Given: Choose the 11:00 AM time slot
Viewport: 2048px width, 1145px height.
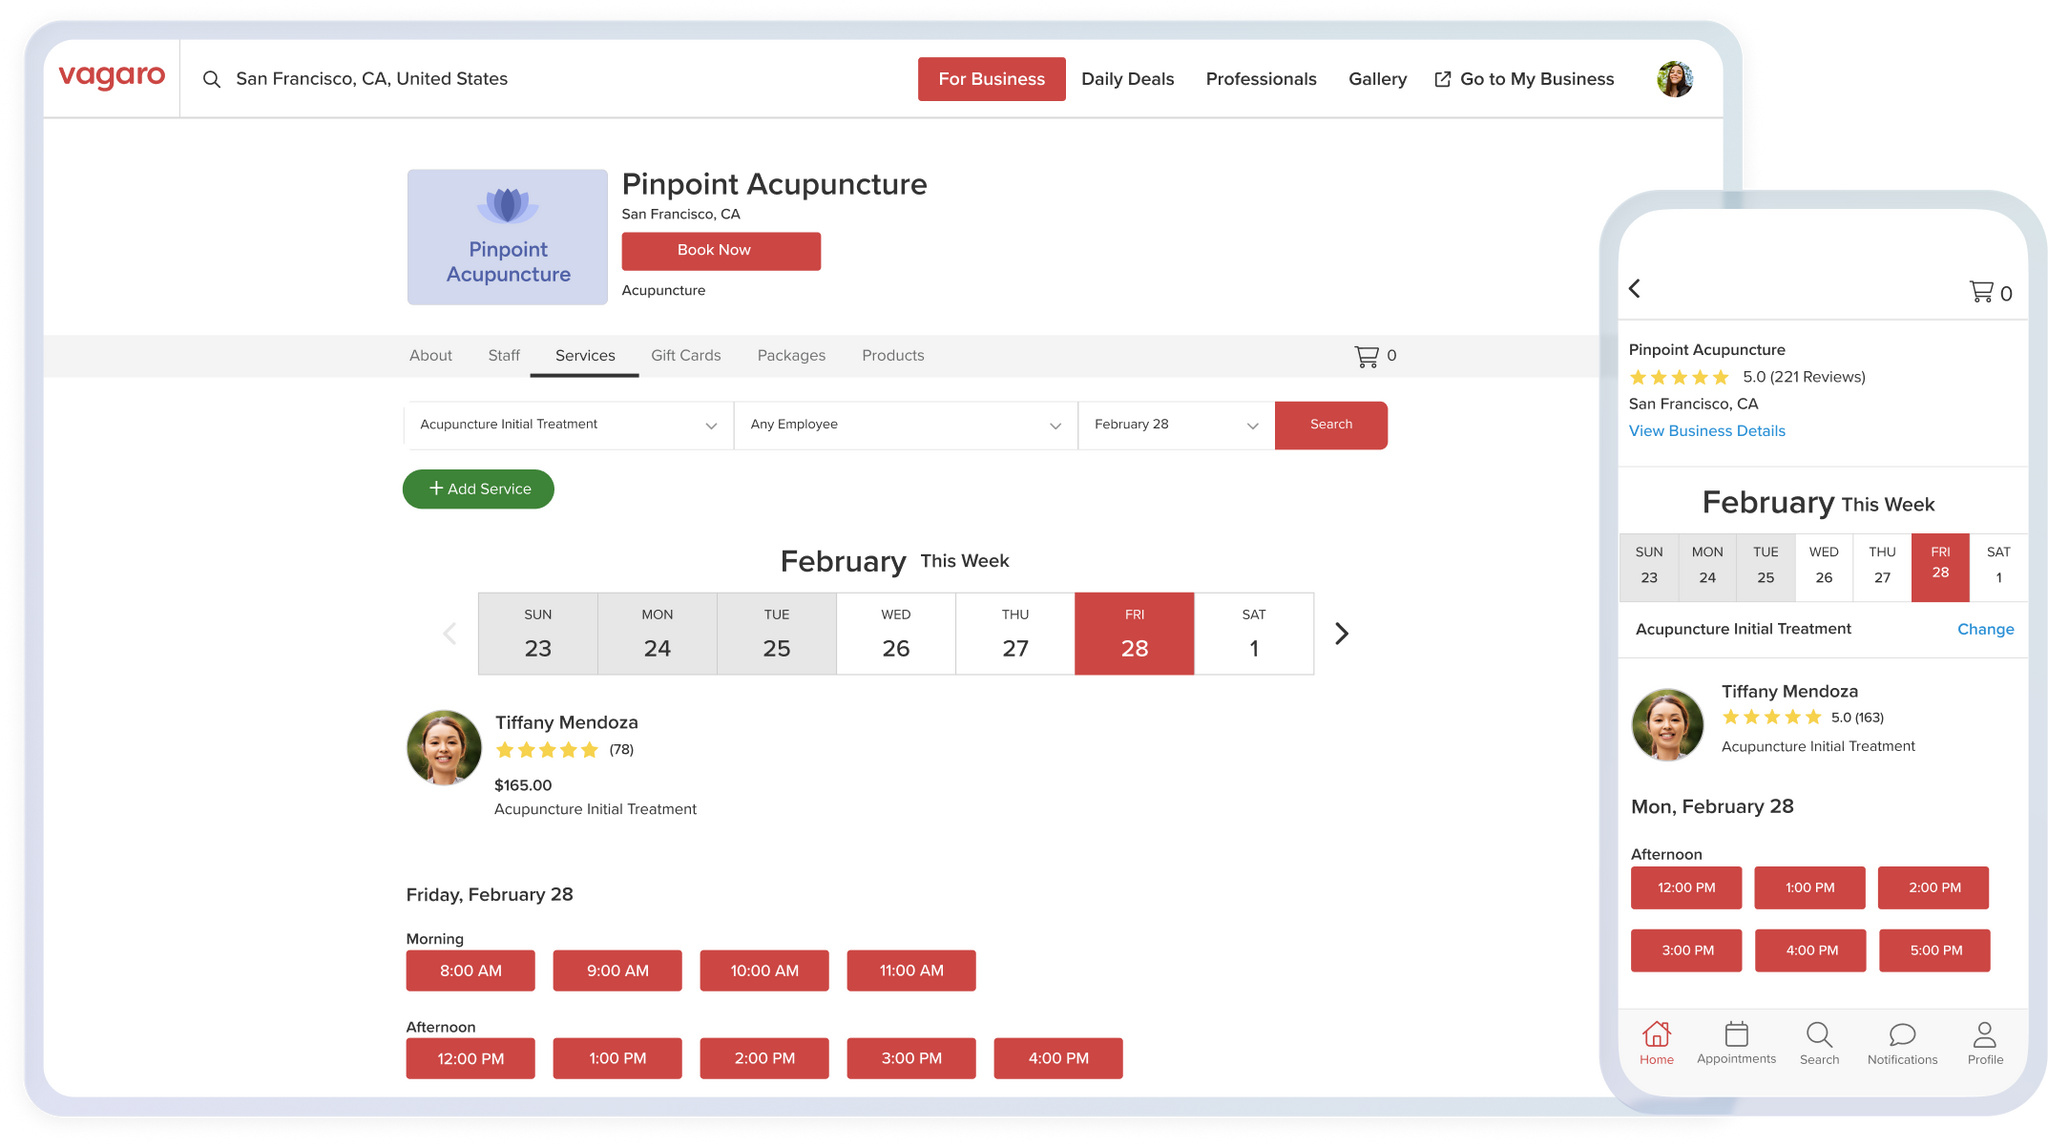Looking at the screenshot, I should [x=911, y=971].
